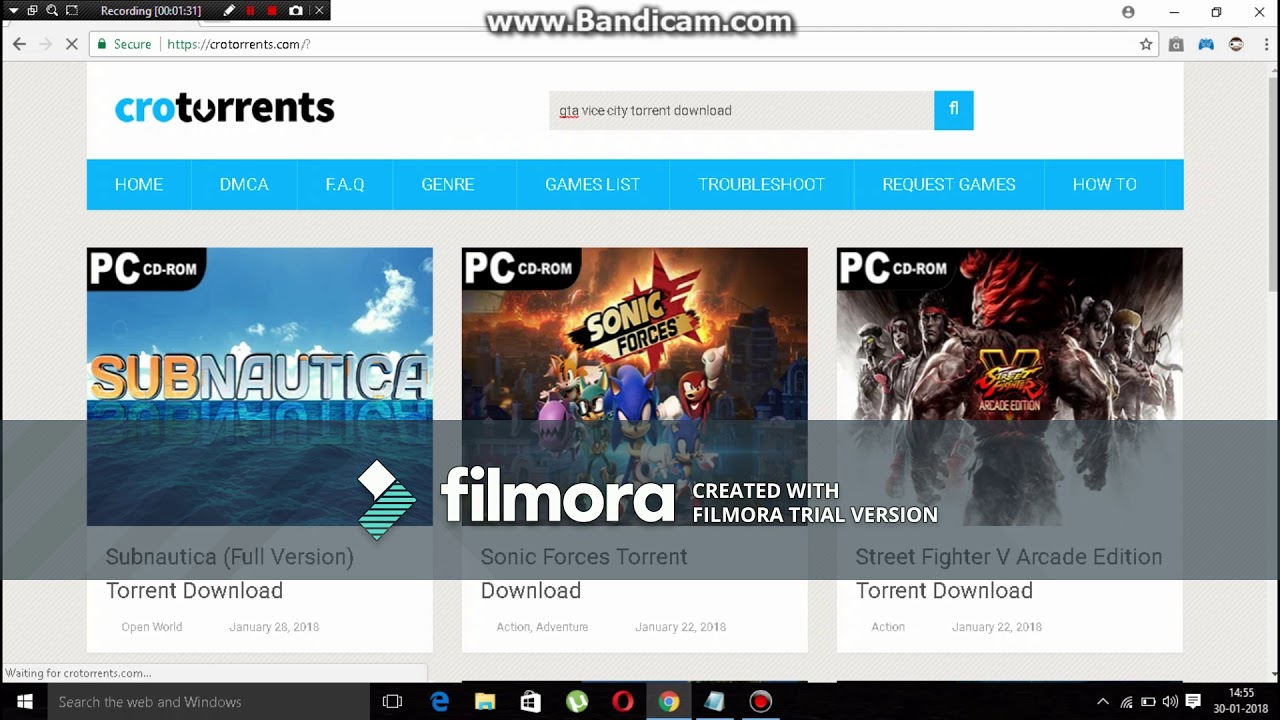Image resolution: width=1280 pixels, height=720 pixels.
Task: Open the Bandicam recorder taskbar icon
Action: point(761,702)
